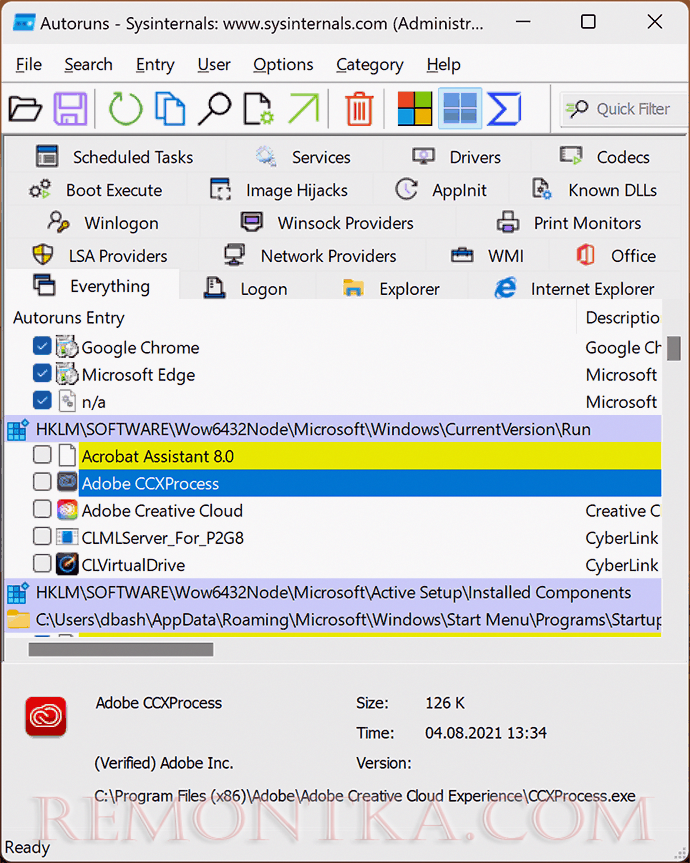Viewport: 690px width, 863px height.
Task: Enable the CLVirtualDrive checkbox
Action: [x=42, y=563]
